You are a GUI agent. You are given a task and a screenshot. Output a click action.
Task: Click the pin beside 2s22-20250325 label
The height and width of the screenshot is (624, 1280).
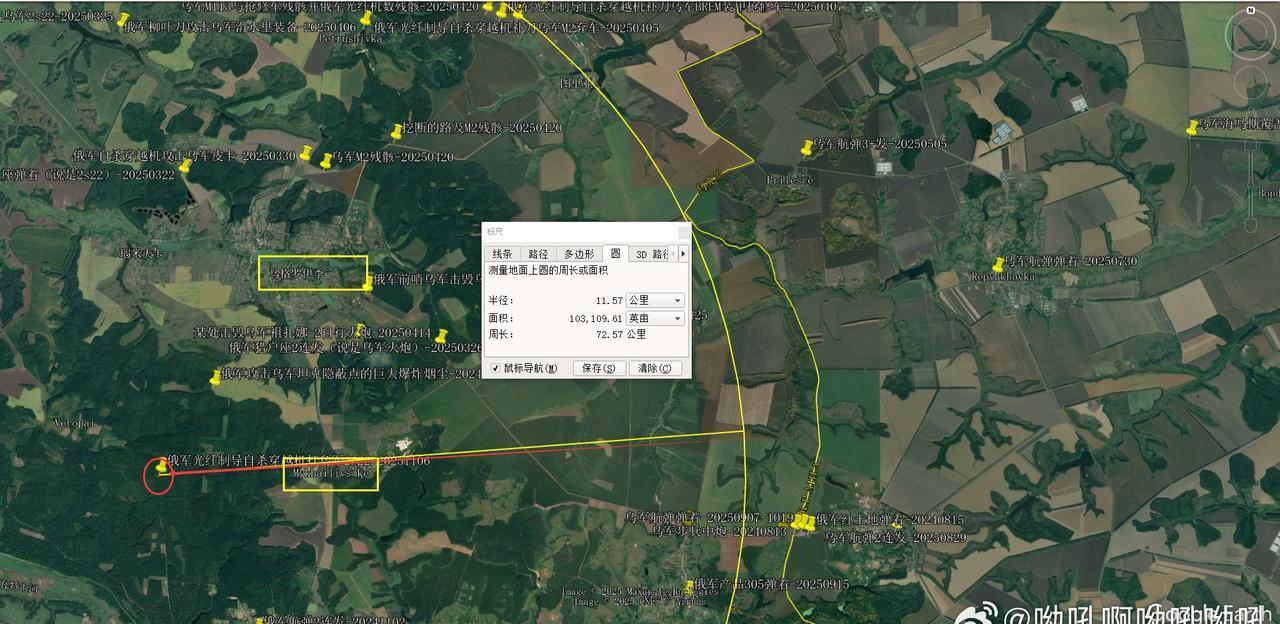point(123,19)
